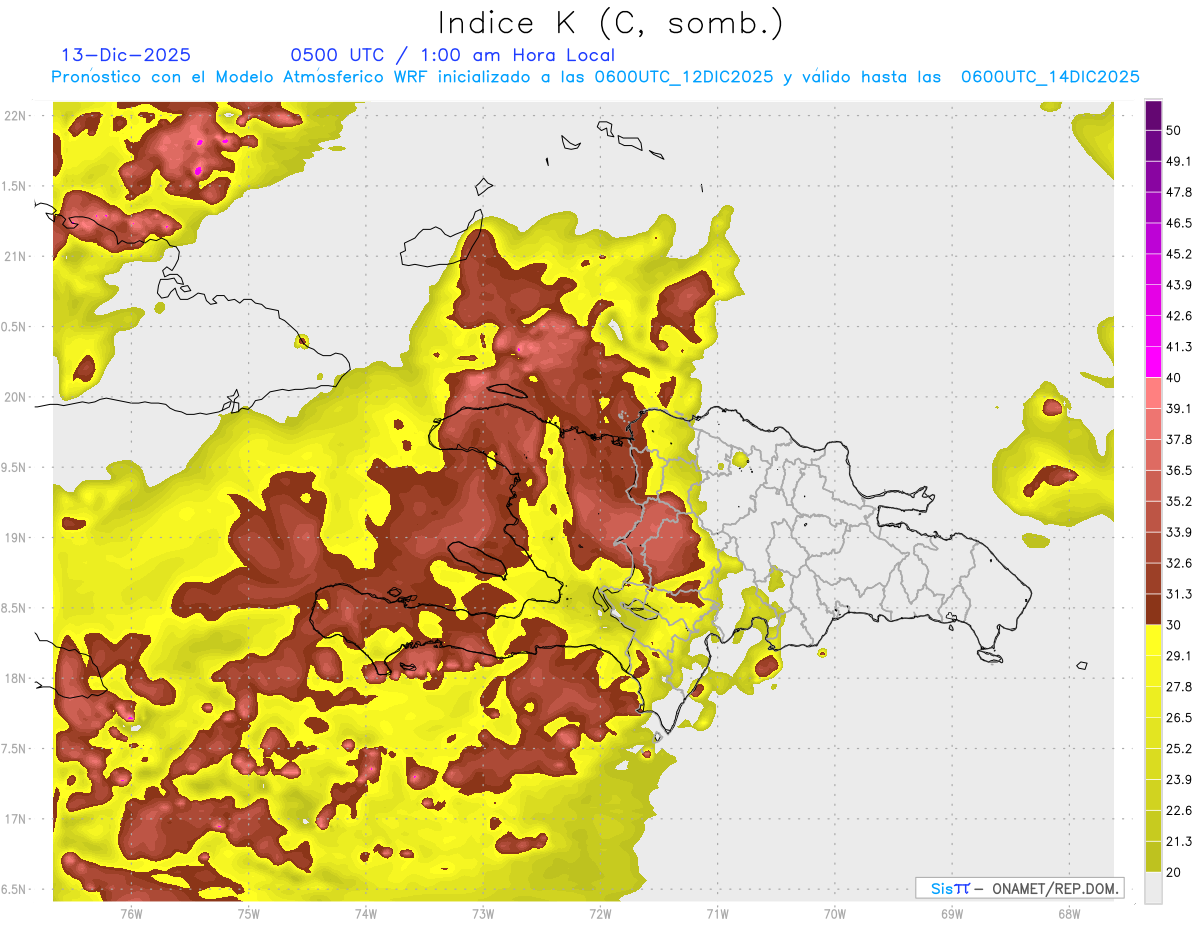1200x927 pixels.
Task: Click the "30" colorbar value
Action: [x=1175, y=625]
